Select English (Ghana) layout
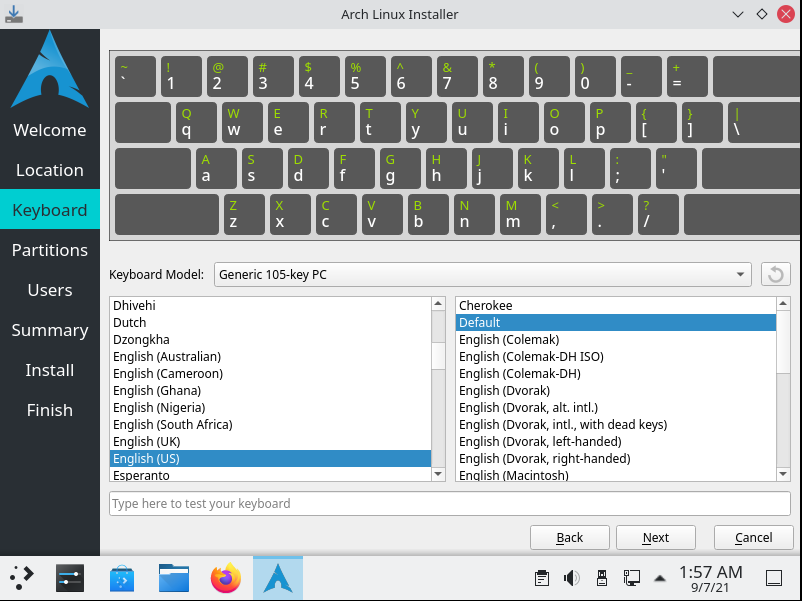The width and height of the screenshot is (802, 601). pyautogui.click(x=270, y=390)
